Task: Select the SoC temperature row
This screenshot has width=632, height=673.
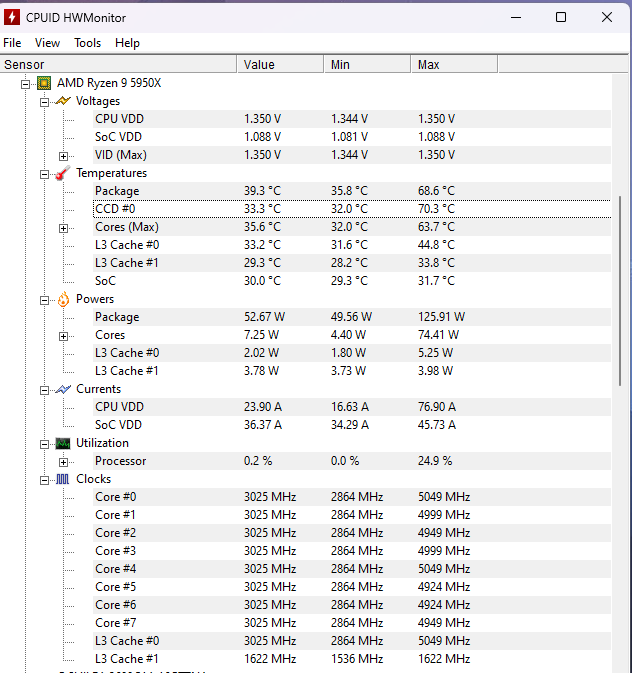Action: pyautogui.click(x=352, y=281)
